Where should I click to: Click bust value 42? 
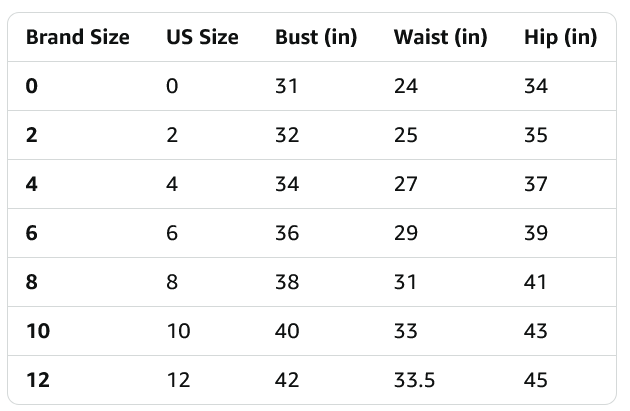point(287,380)
